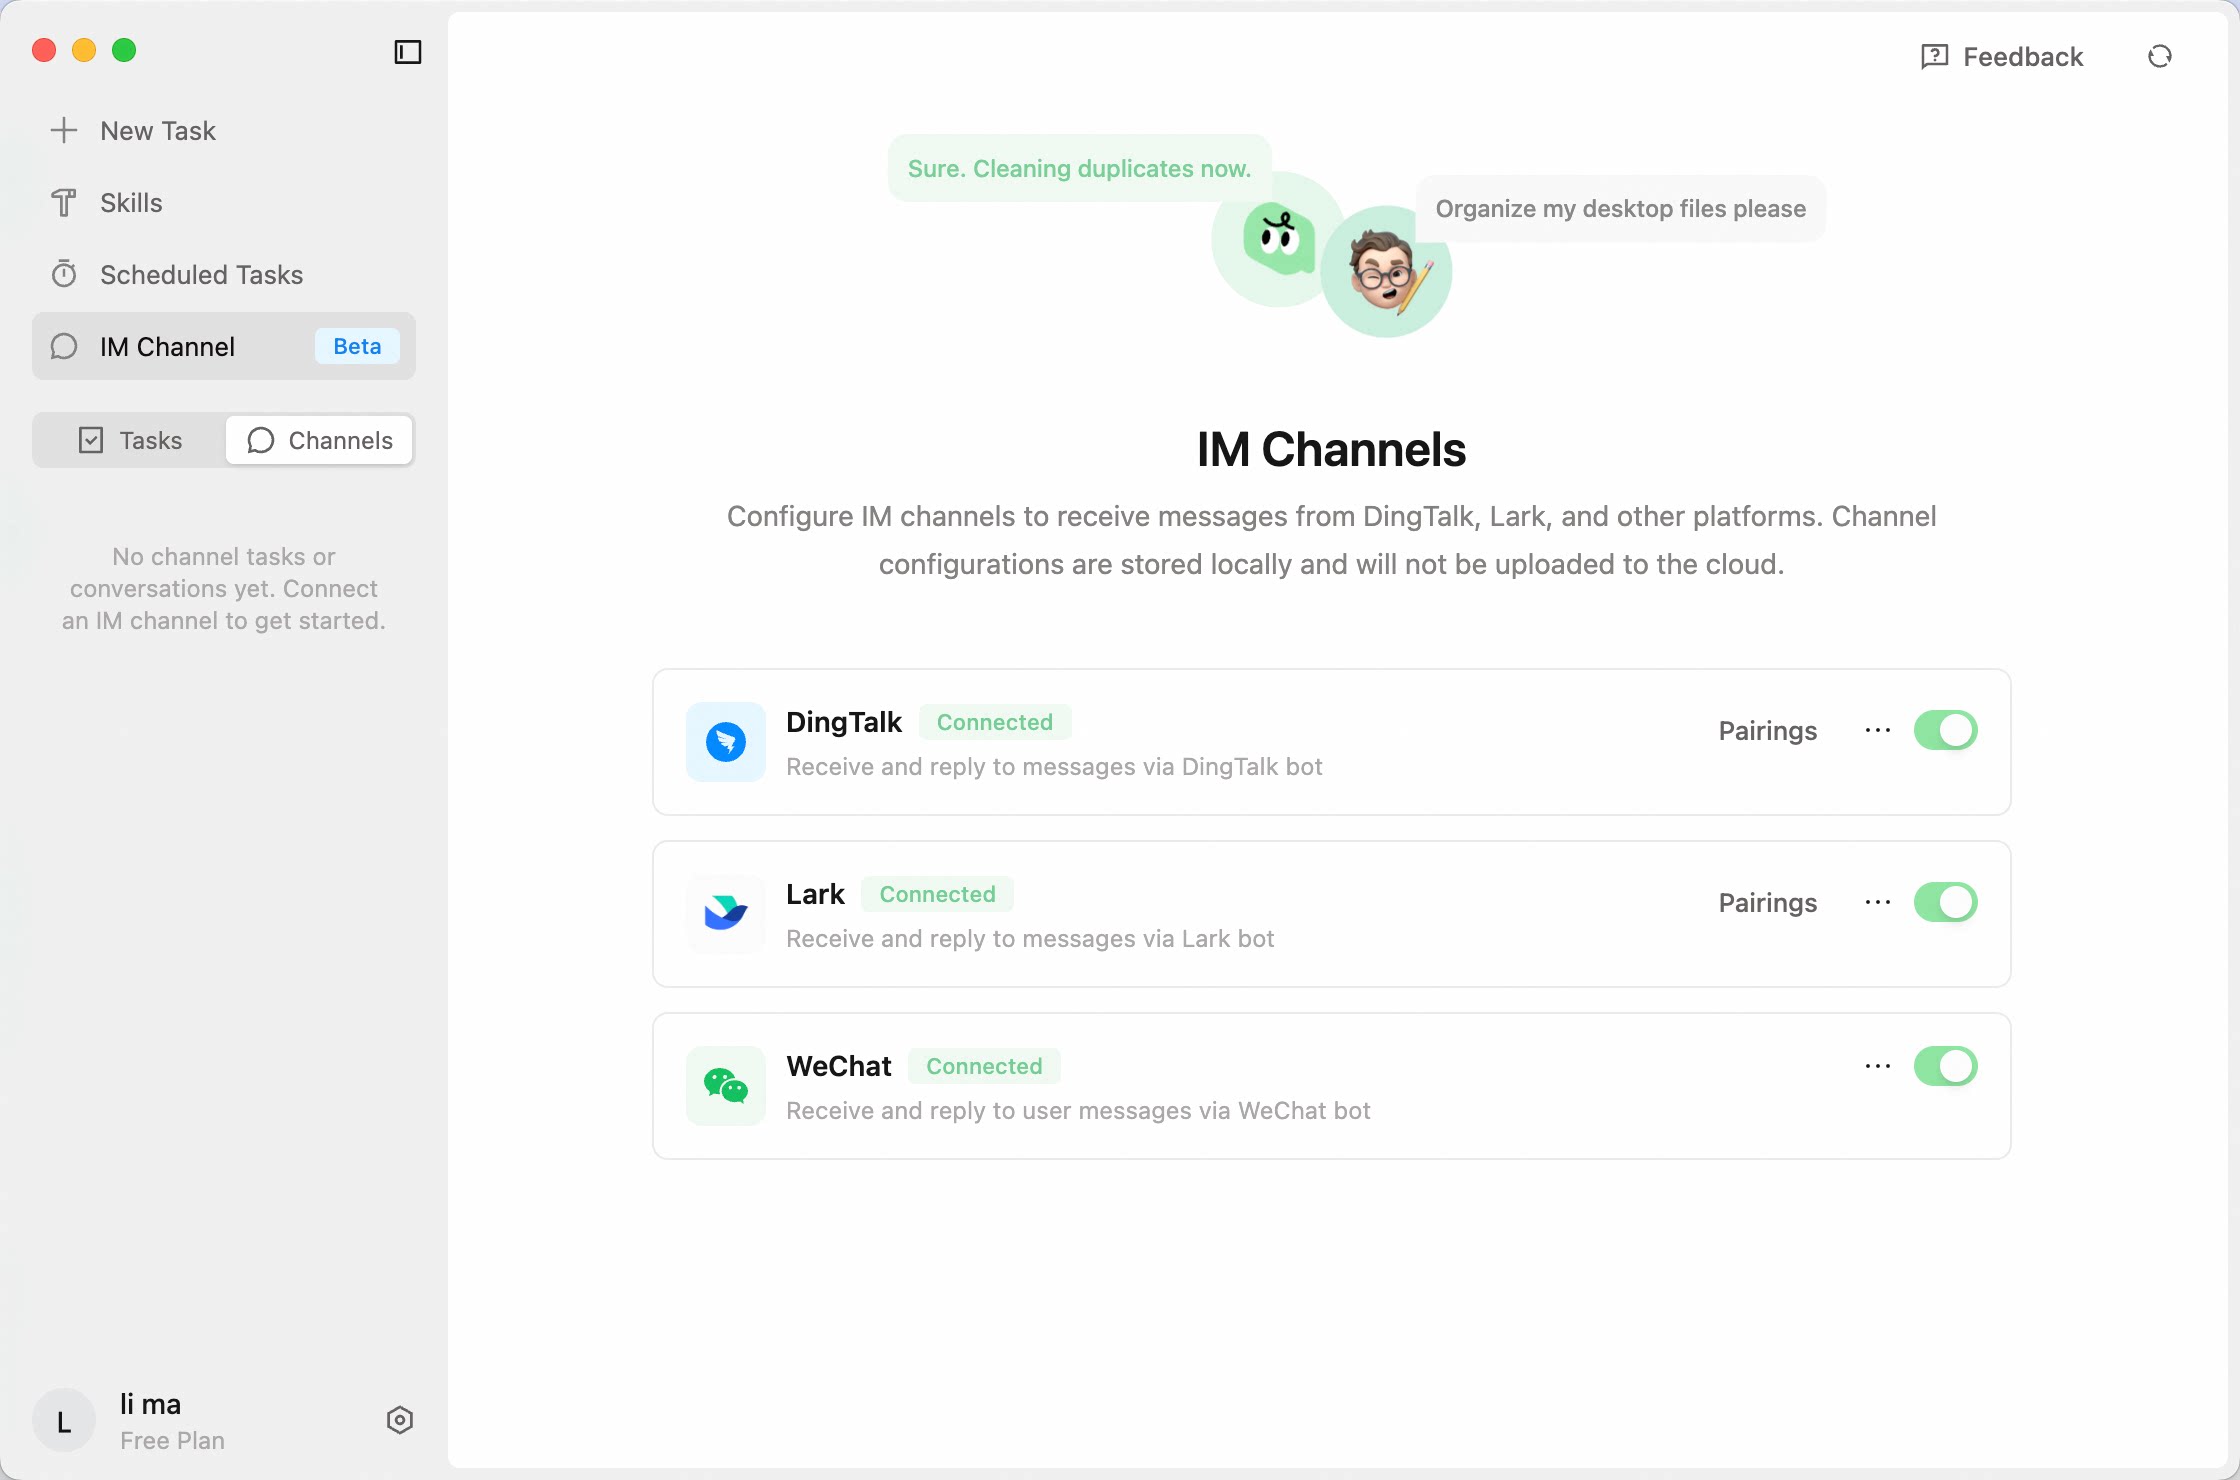Viewport: 2240px width, 1480px height.
Task: Open the WeChat overflow menu
Action: pyautogui.click(x=1876, y=1066)
